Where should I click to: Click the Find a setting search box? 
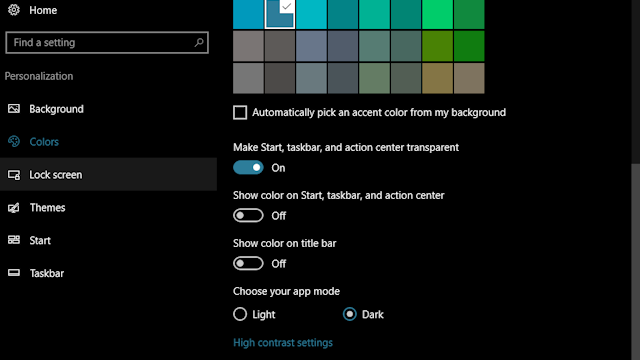(x=107, y=42)
